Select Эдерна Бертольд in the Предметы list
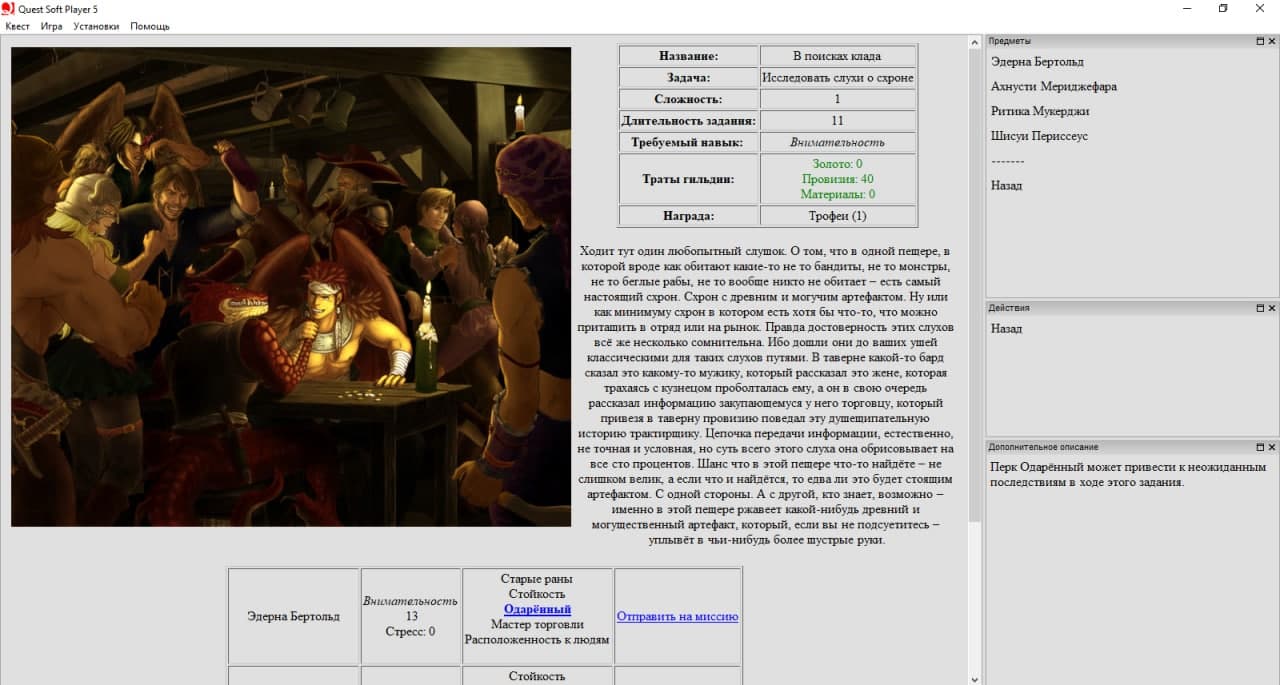Screen dimensions: 1280x685 (1037, 62)
